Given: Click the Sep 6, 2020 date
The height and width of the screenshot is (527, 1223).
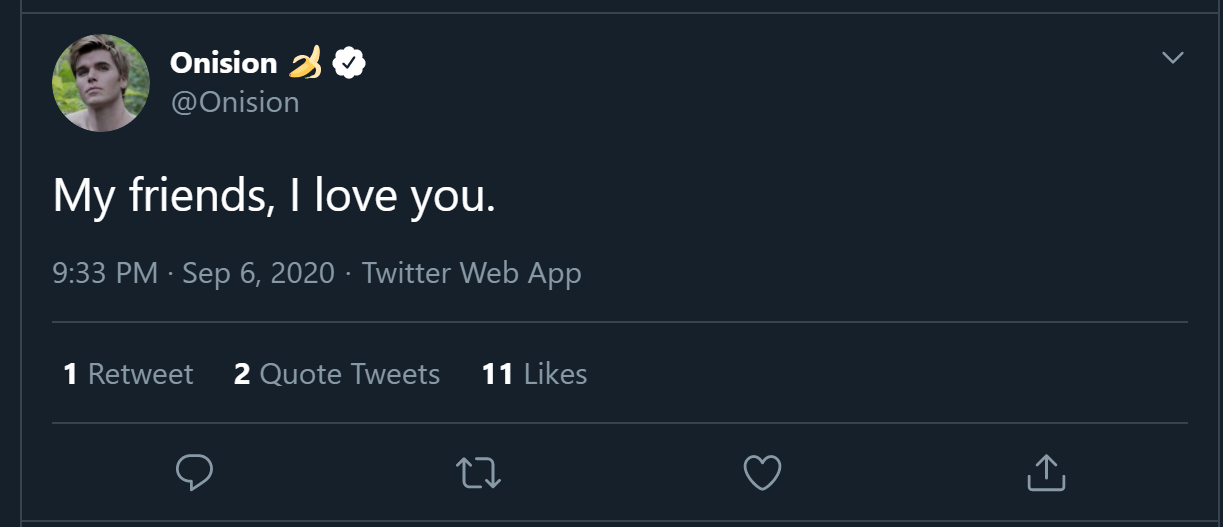Looking at the screenshot, I should click(x=258, y=273).
